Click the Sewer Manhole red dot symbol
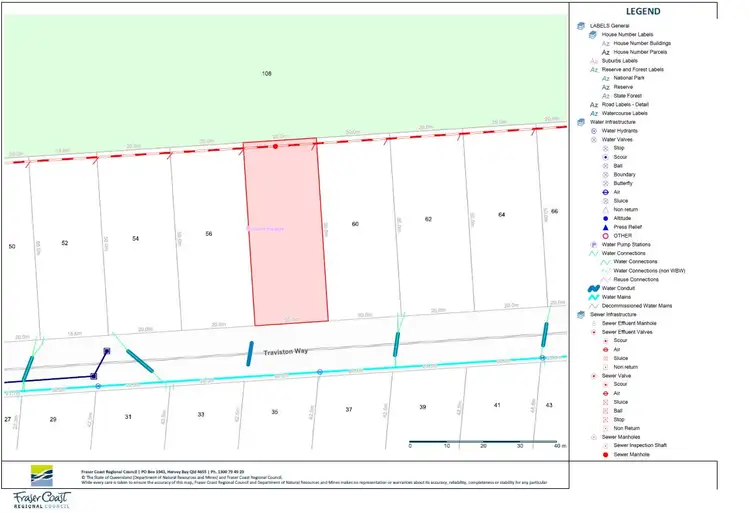 click(605, 455)
